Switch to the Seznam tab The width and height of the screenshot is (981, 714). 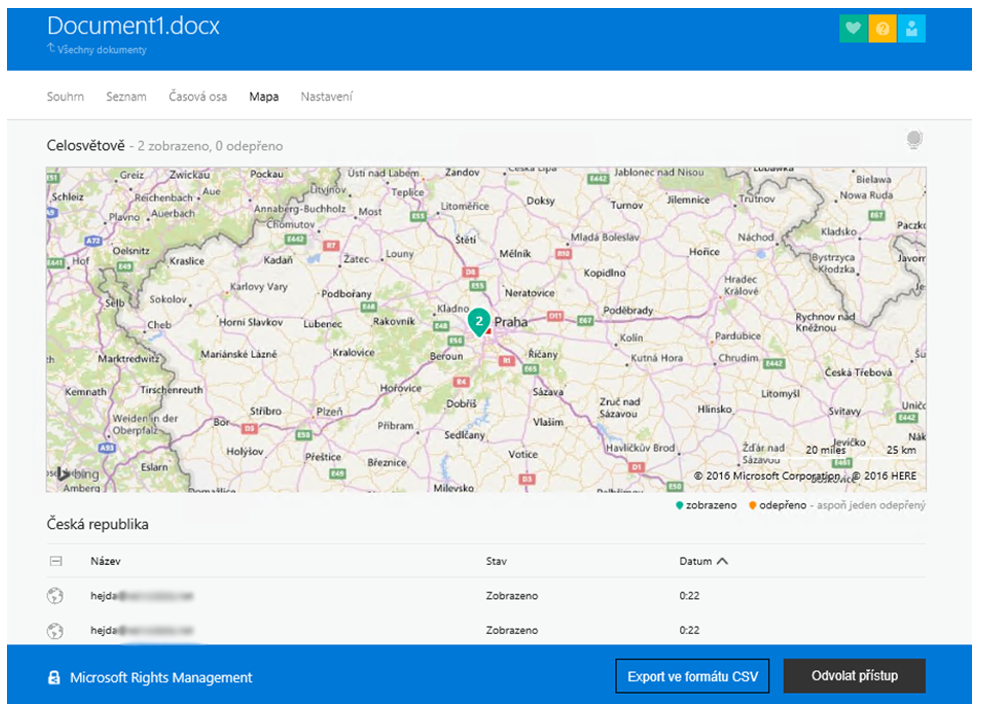pyautogui.click(x=126, y=96)
